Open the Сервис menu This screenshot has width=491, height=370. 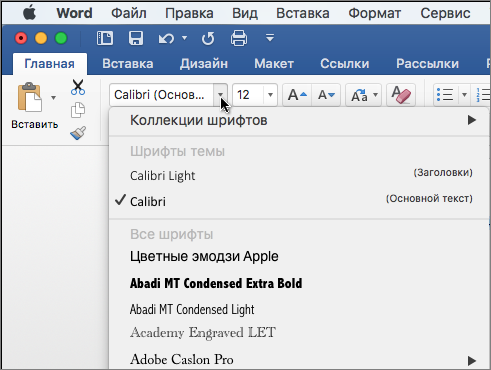click(x=445, y=13)
